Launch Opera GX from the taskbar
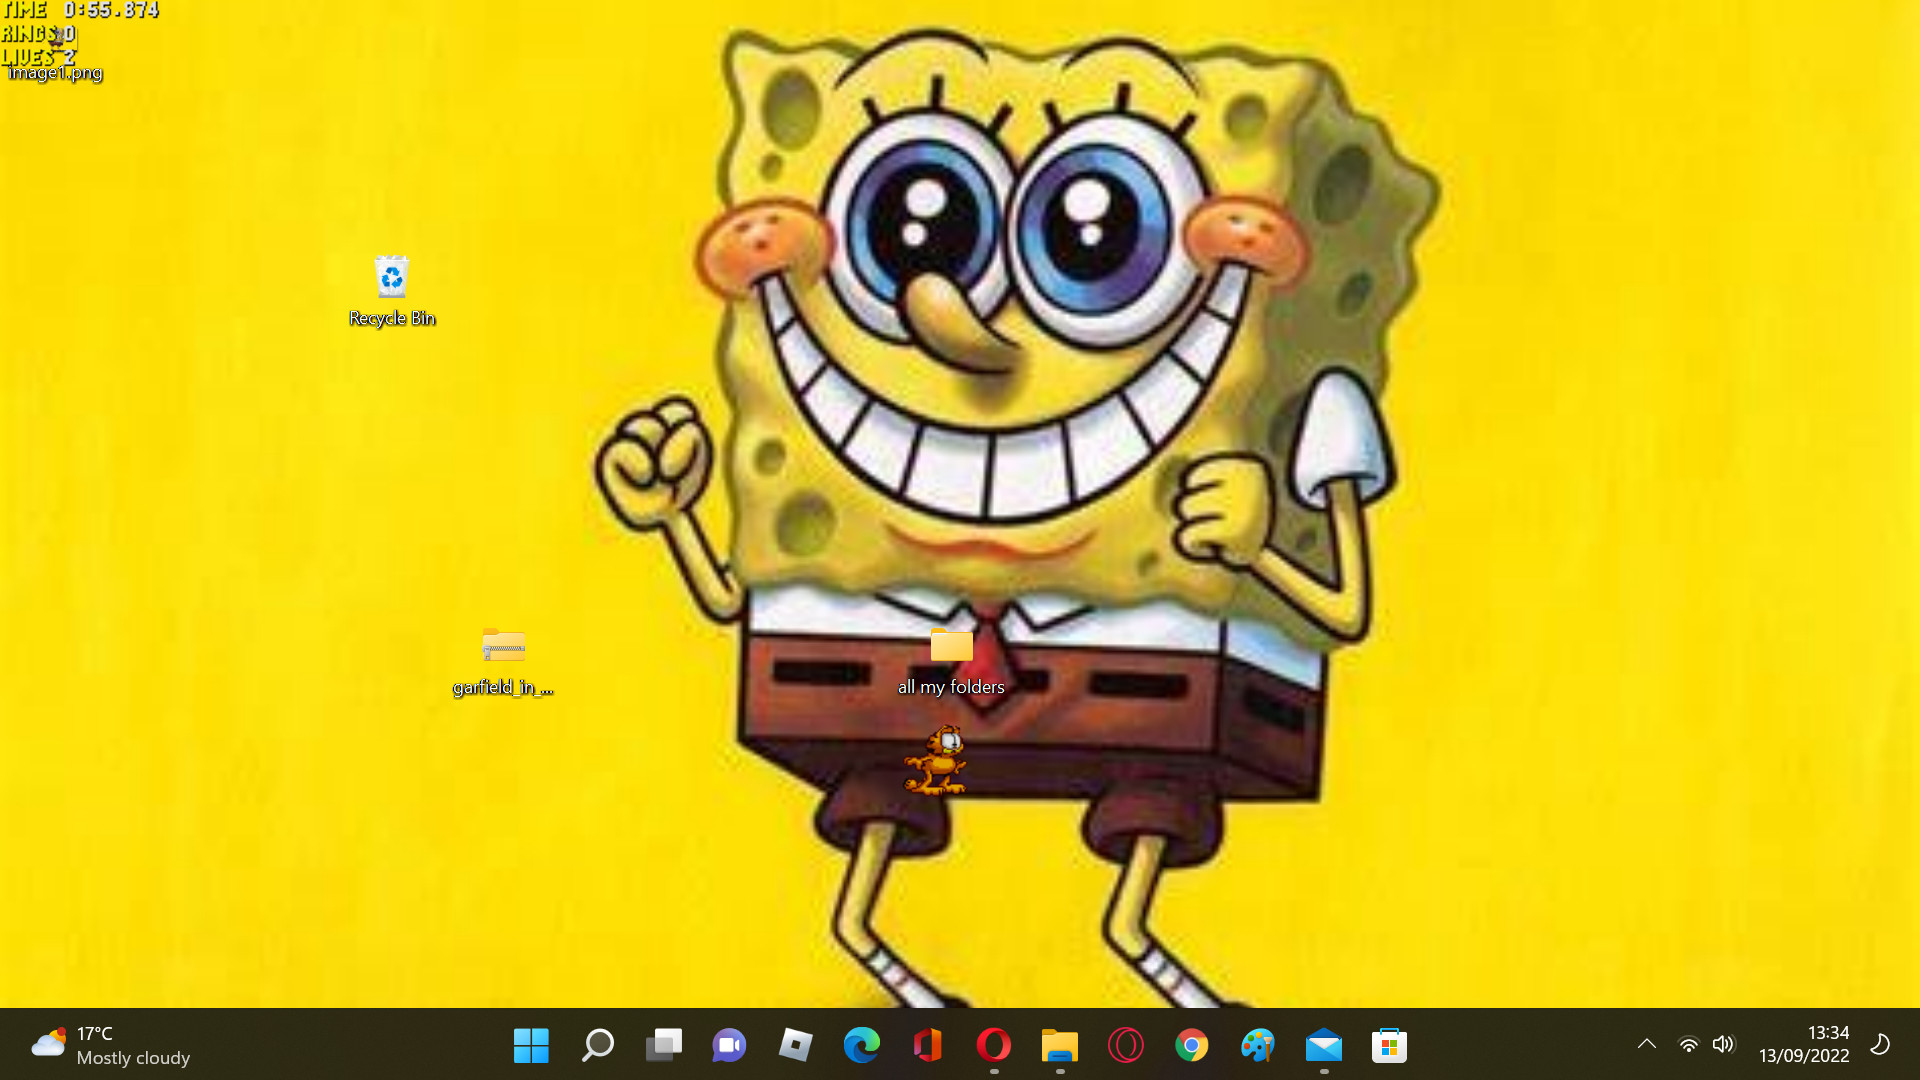Screen dimensions: 1920x1080 [1125, 1046]
